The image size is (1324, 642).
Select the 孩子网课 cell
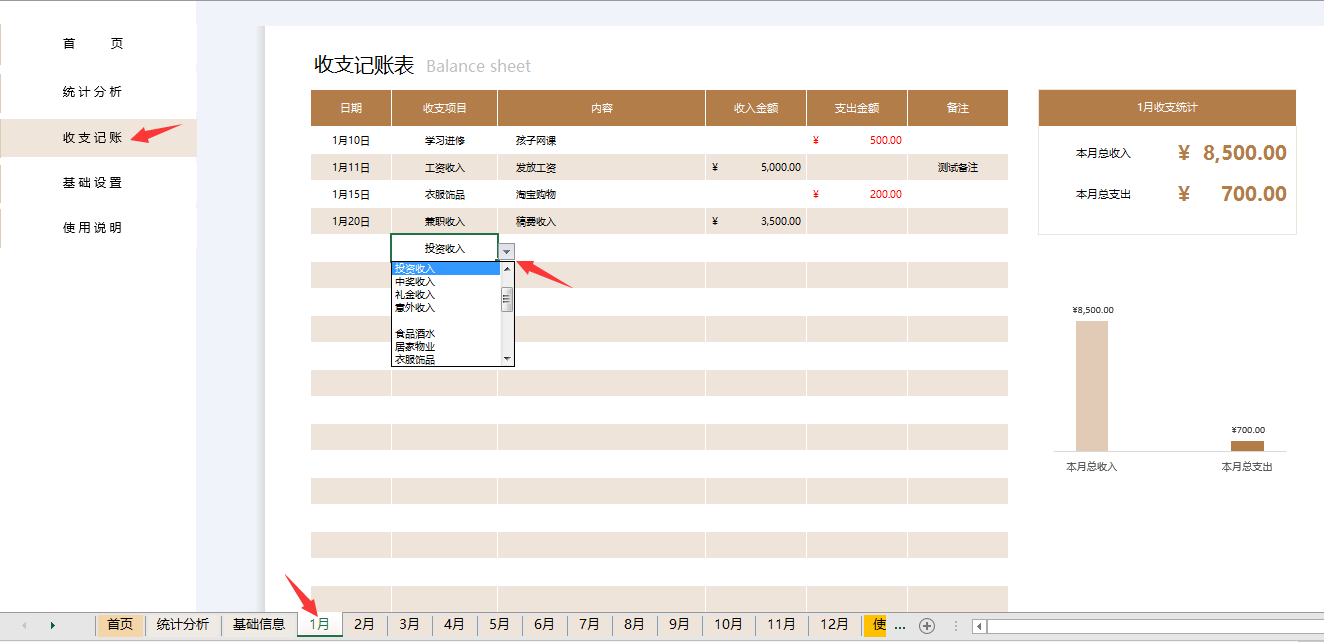pyautogui.click(x=602, y=141)
